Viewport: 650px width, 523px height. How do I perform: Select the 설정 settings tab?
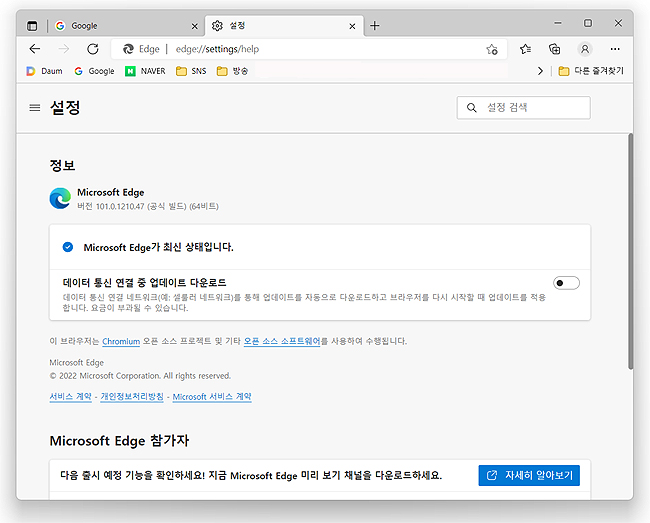coord(284,26)
